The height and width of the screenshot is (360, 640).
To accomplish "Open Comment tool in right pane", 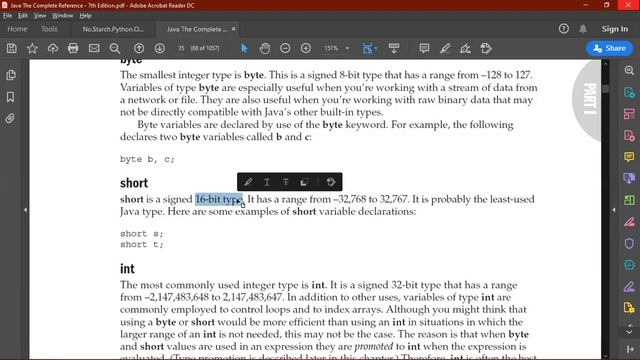I will (x=629, y=157).
